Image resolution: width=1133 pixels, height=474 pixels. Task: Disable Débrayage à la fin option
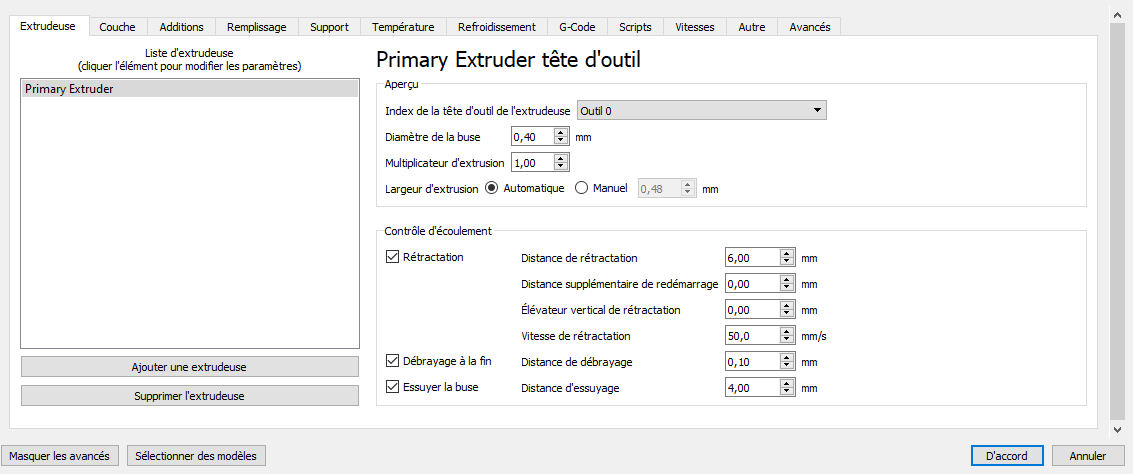click(393, 360)
